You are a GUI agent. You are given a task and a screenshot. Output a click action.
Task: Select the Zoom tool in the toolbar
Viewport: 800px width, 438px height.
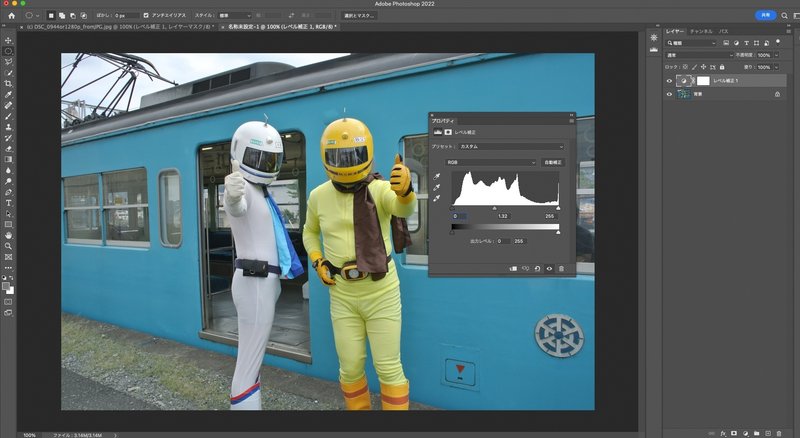point(8,246)
